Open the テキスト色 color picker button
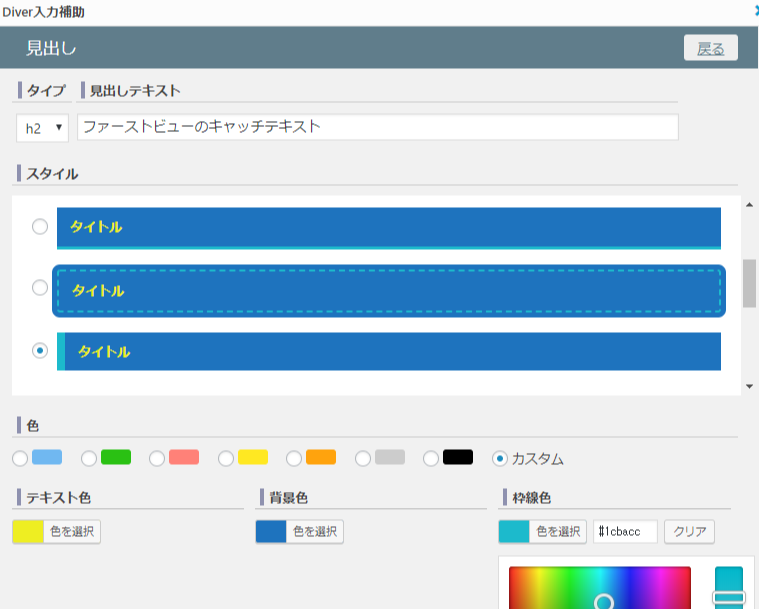Screen dimensions: 759x609 click(x=57, y=532)
